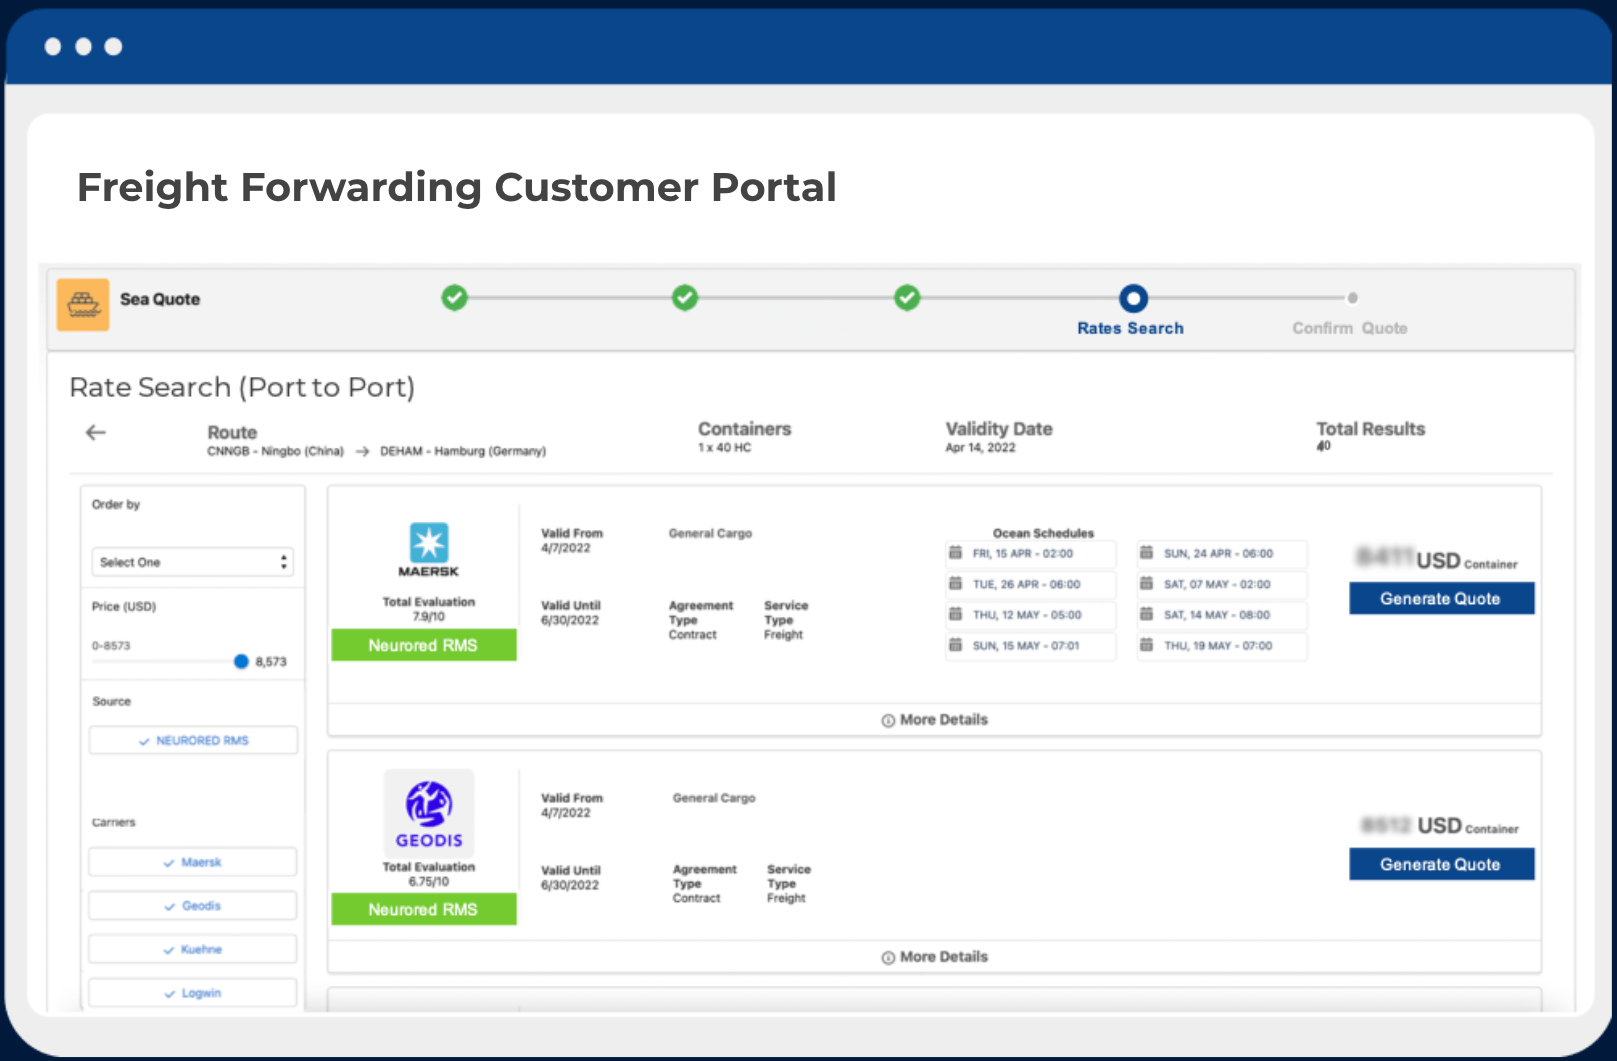The width and height of the screenshot is (1617, 1061).
Task: Click the Ocean Schedules heading
Action: coord(1043,533)
